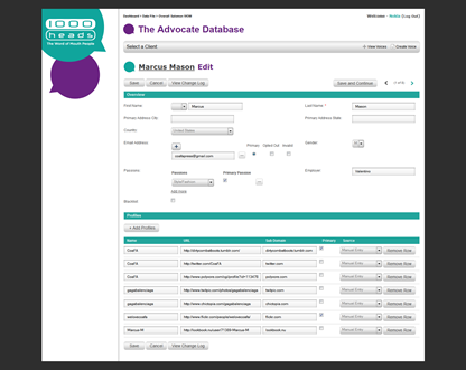Screen dimensions: 467x371
Task: Open Source dropdown in the polyvore.com row
Action: (x=361, y=277)
